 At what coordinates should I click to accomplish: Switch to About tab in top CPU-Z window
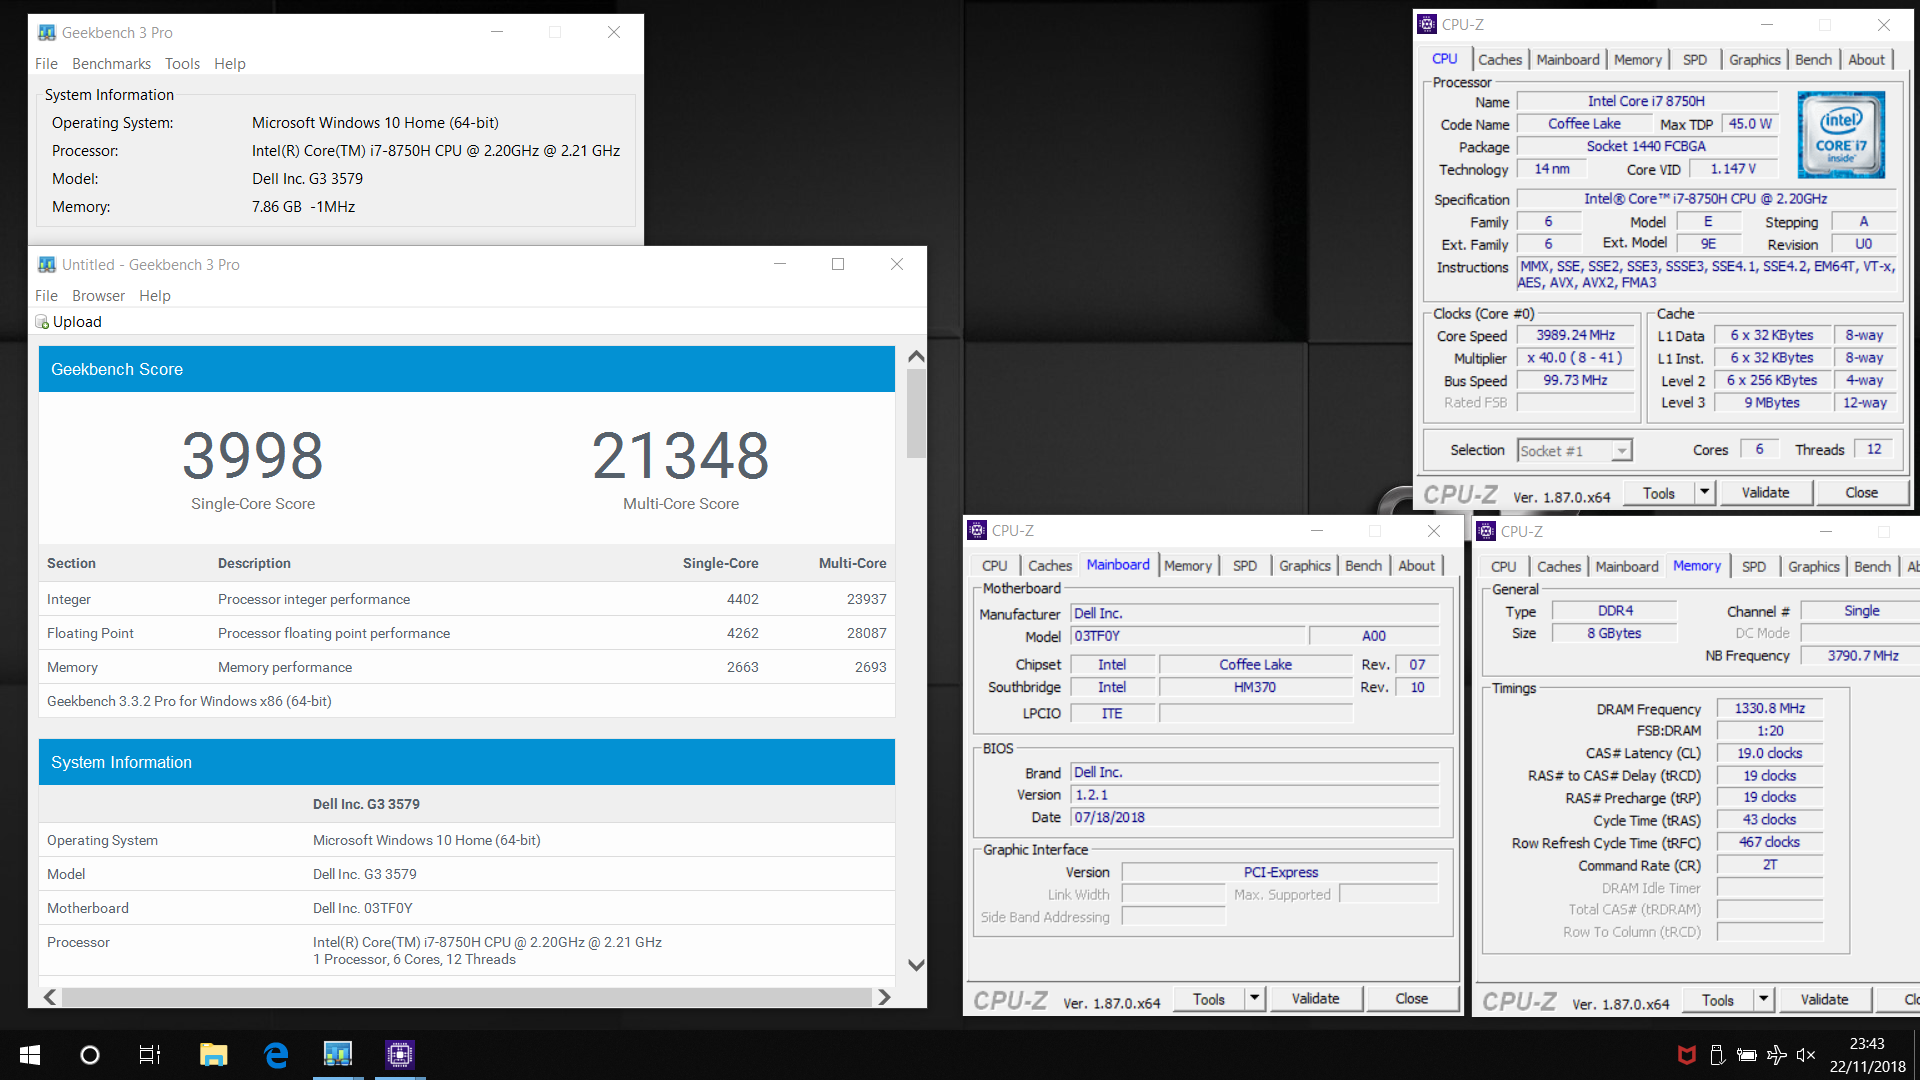[x=1866, y=60]
